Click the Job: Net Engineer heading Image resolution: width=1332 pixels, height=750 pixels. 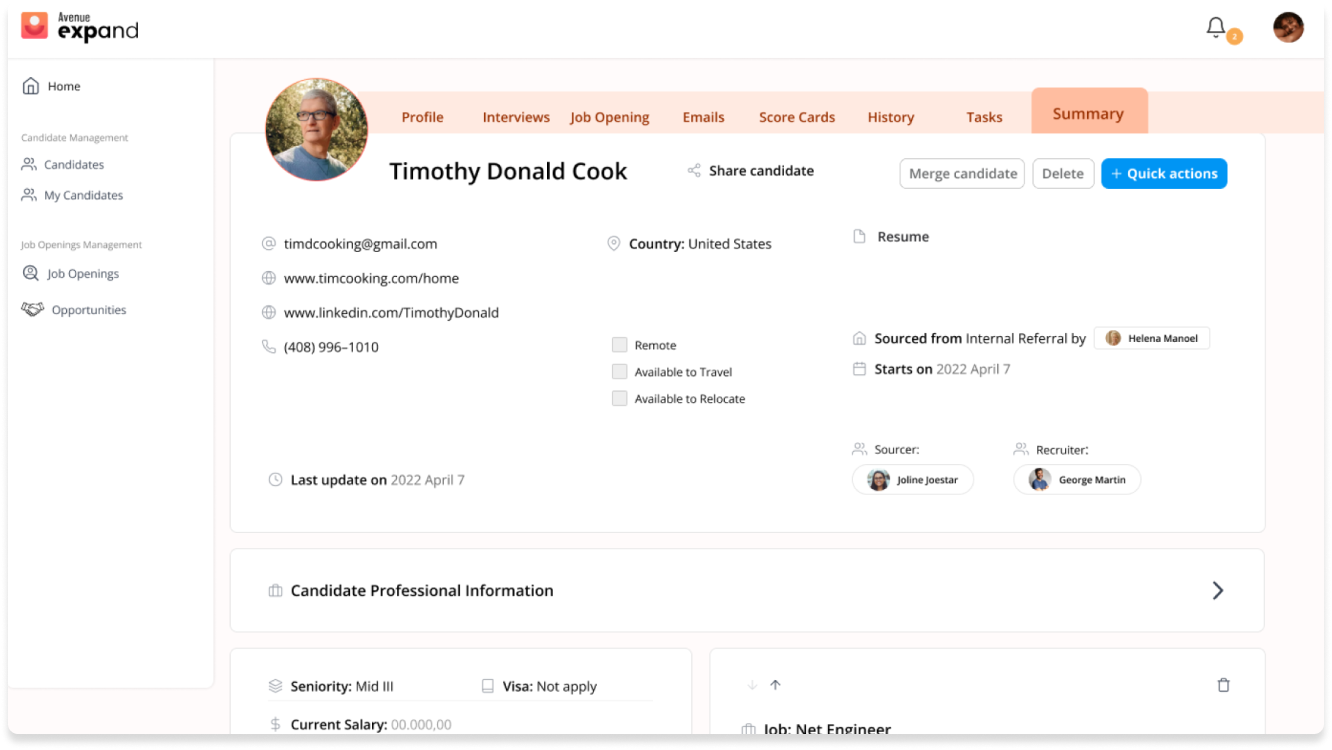pyautogui.click(x=827, y=729)
